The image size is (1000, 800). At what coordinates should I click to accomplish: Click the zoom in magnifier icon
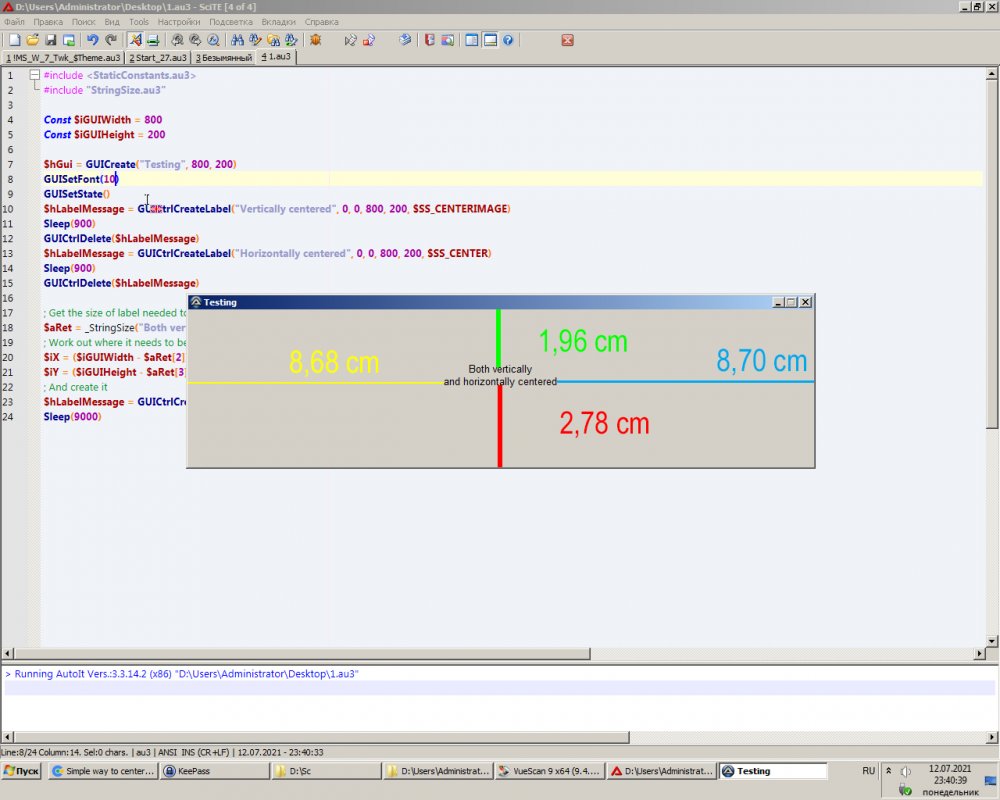177,40
